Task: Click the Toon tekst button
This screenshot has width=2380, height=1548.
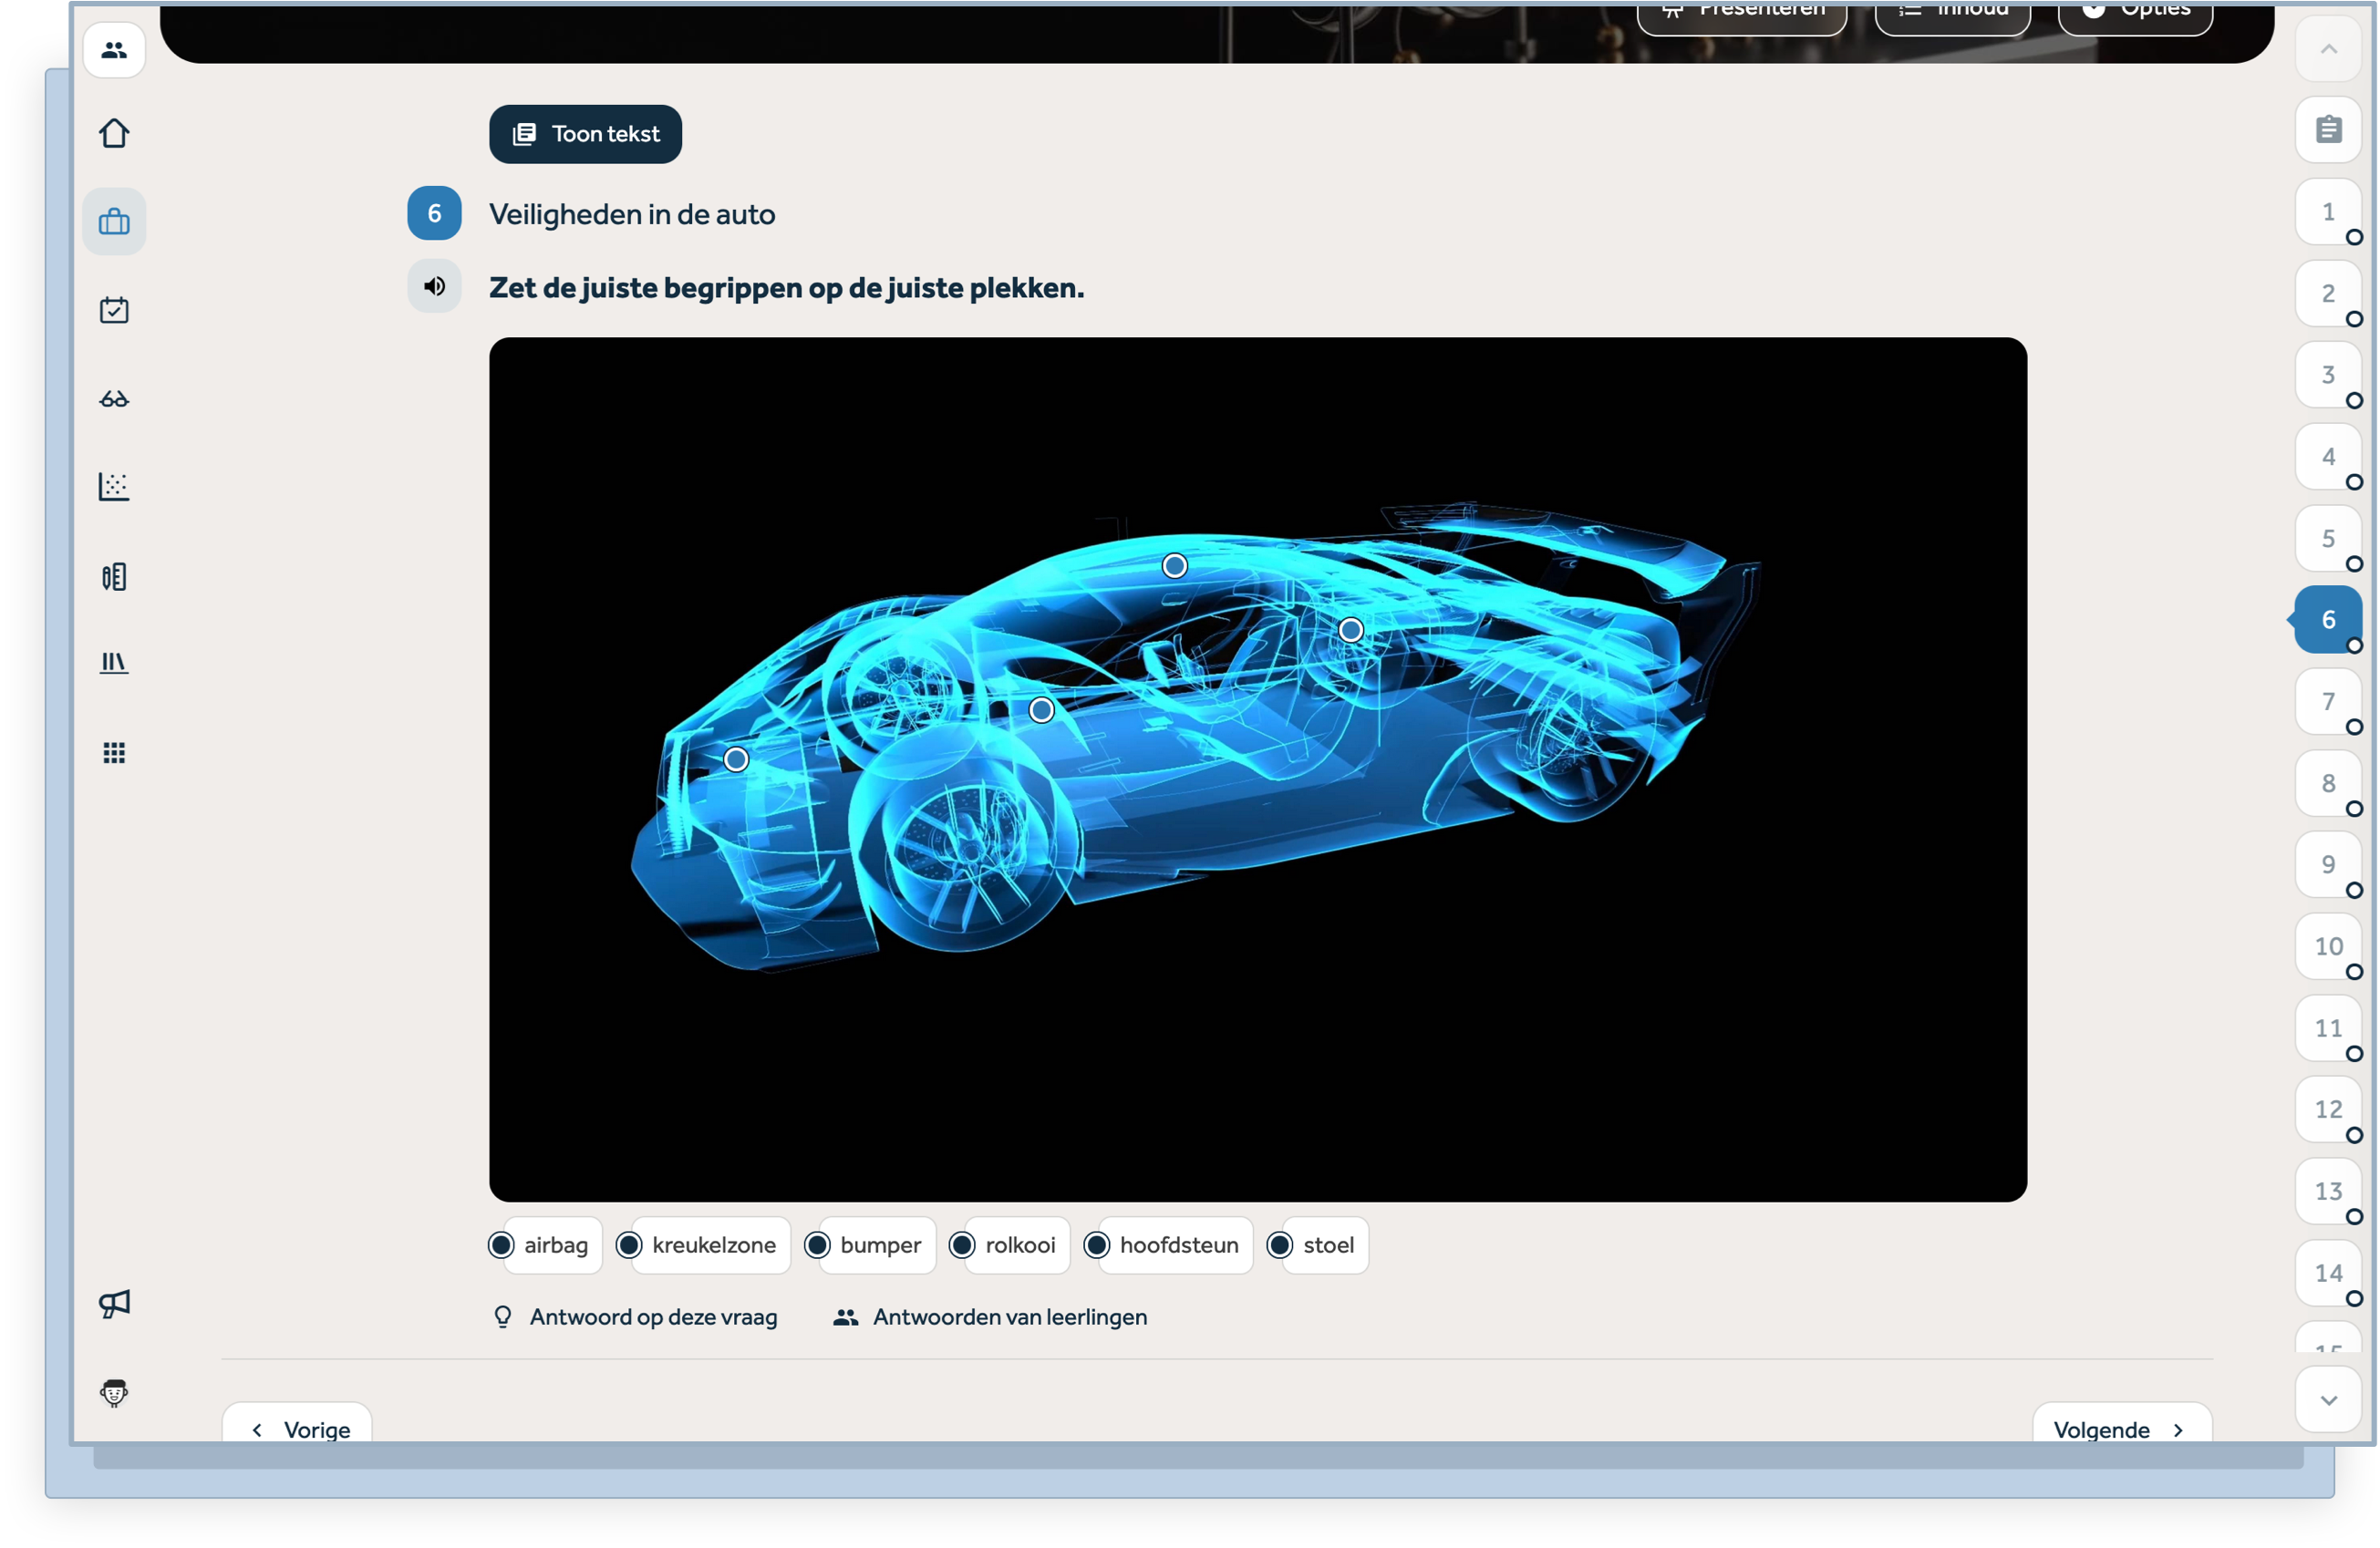Action: point(585,134)
